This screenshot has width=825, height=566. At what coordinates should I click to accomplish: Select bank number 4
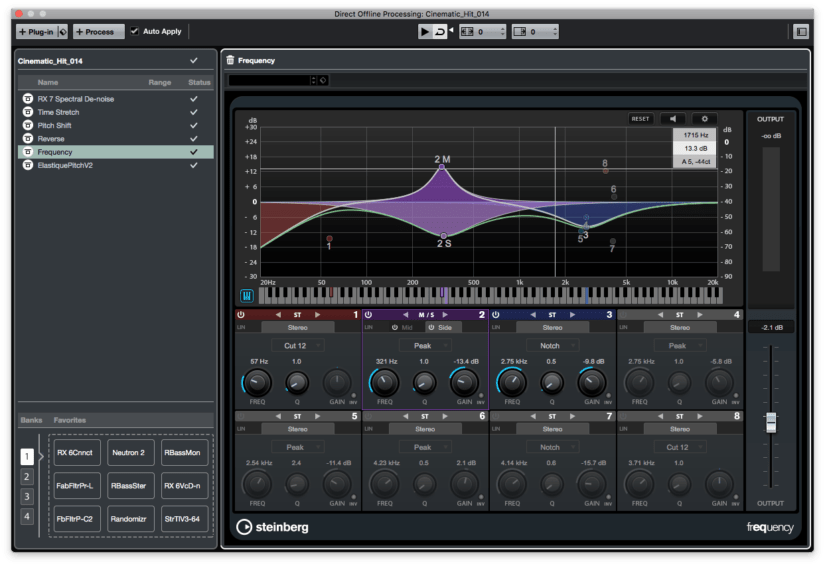coord(27,516)
